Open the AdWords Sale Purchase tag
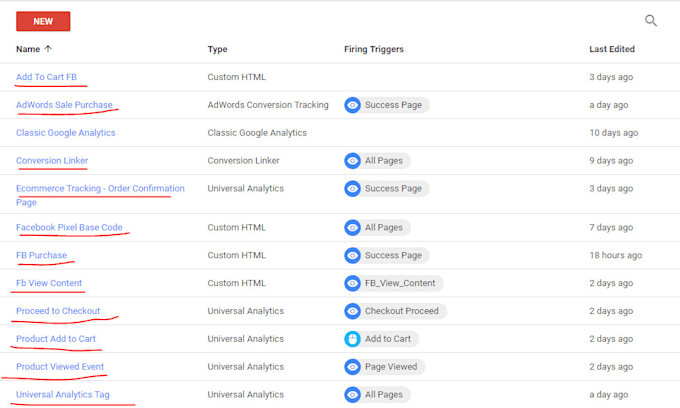Viewport: 680px width, 408px height. point(64,105)
